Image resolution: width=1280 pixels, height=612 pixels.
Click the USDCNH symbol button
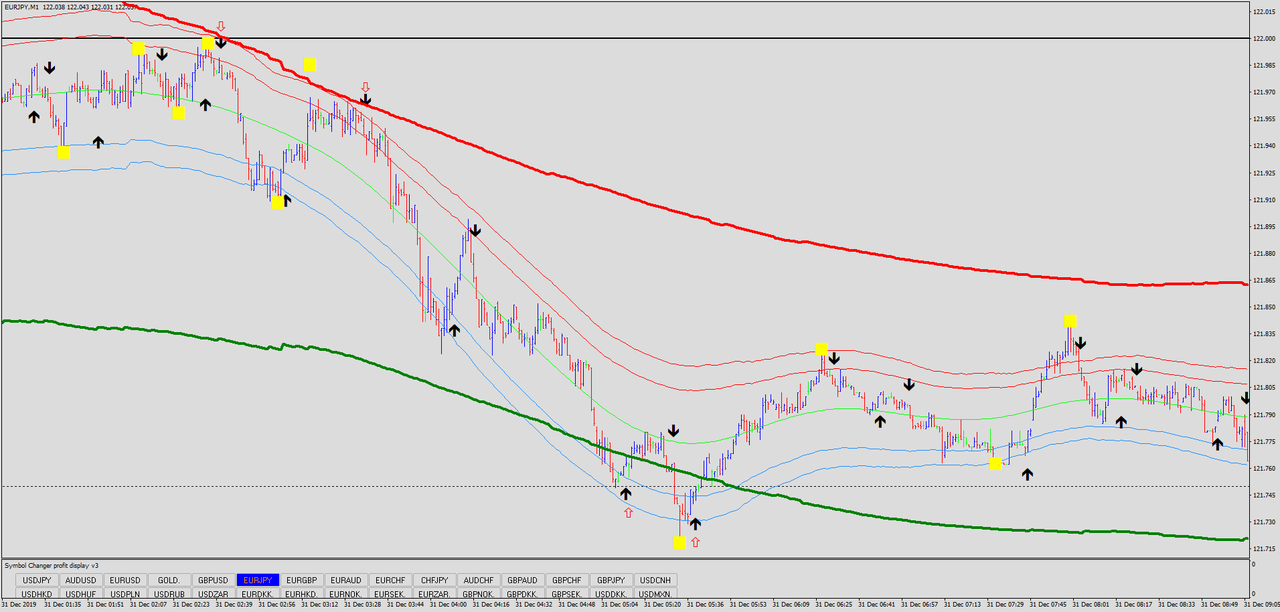pos(654,580)
